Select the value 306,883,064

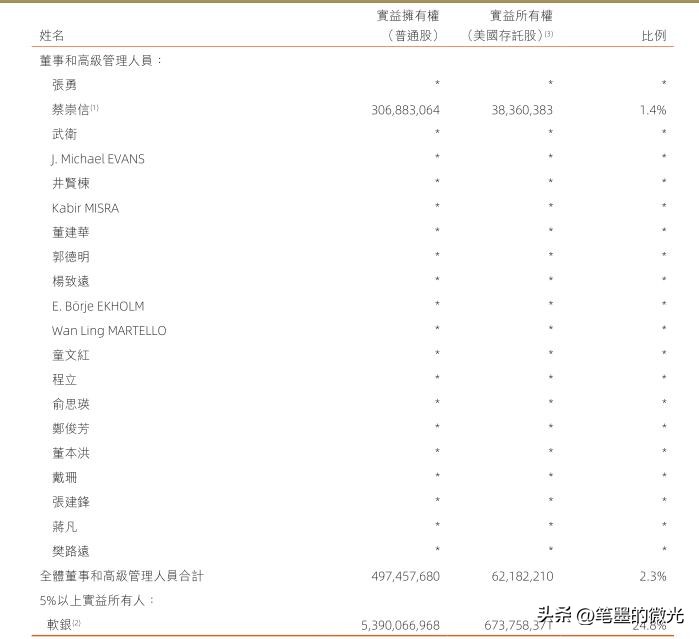click(x=405, y=110)
